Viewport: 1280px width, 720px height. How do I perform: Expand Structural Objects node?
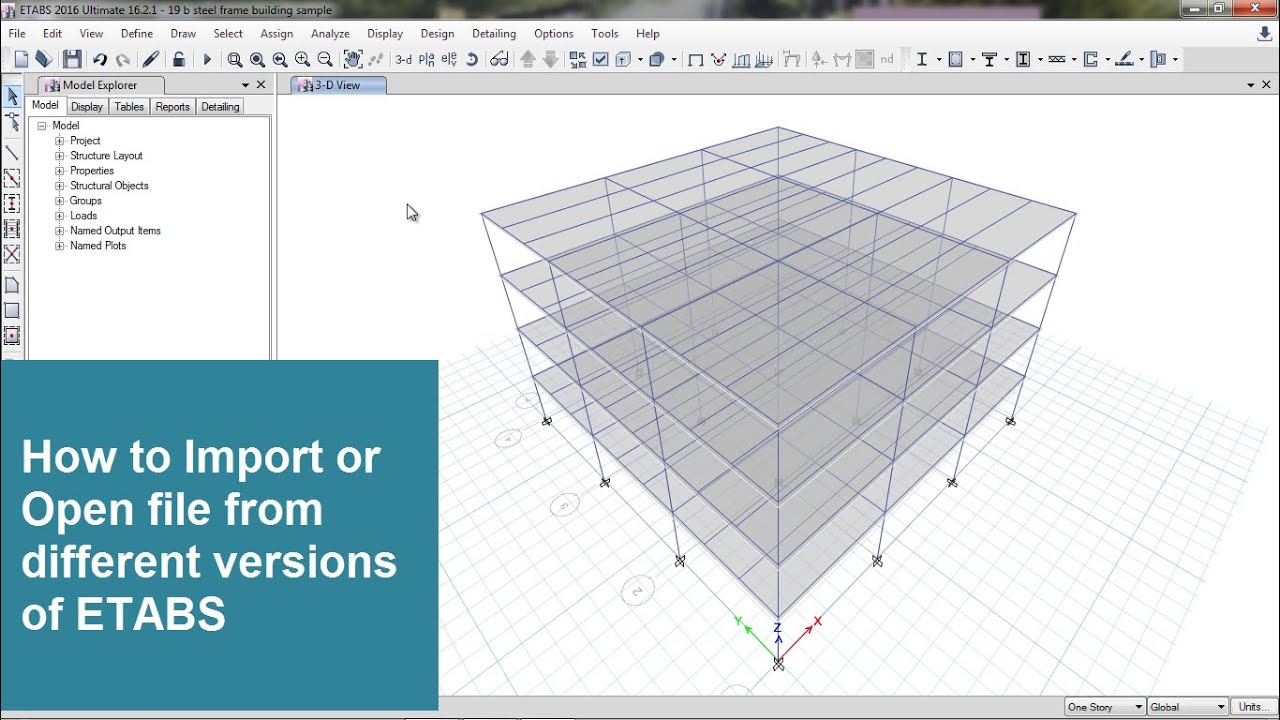(x=60, y=186)
